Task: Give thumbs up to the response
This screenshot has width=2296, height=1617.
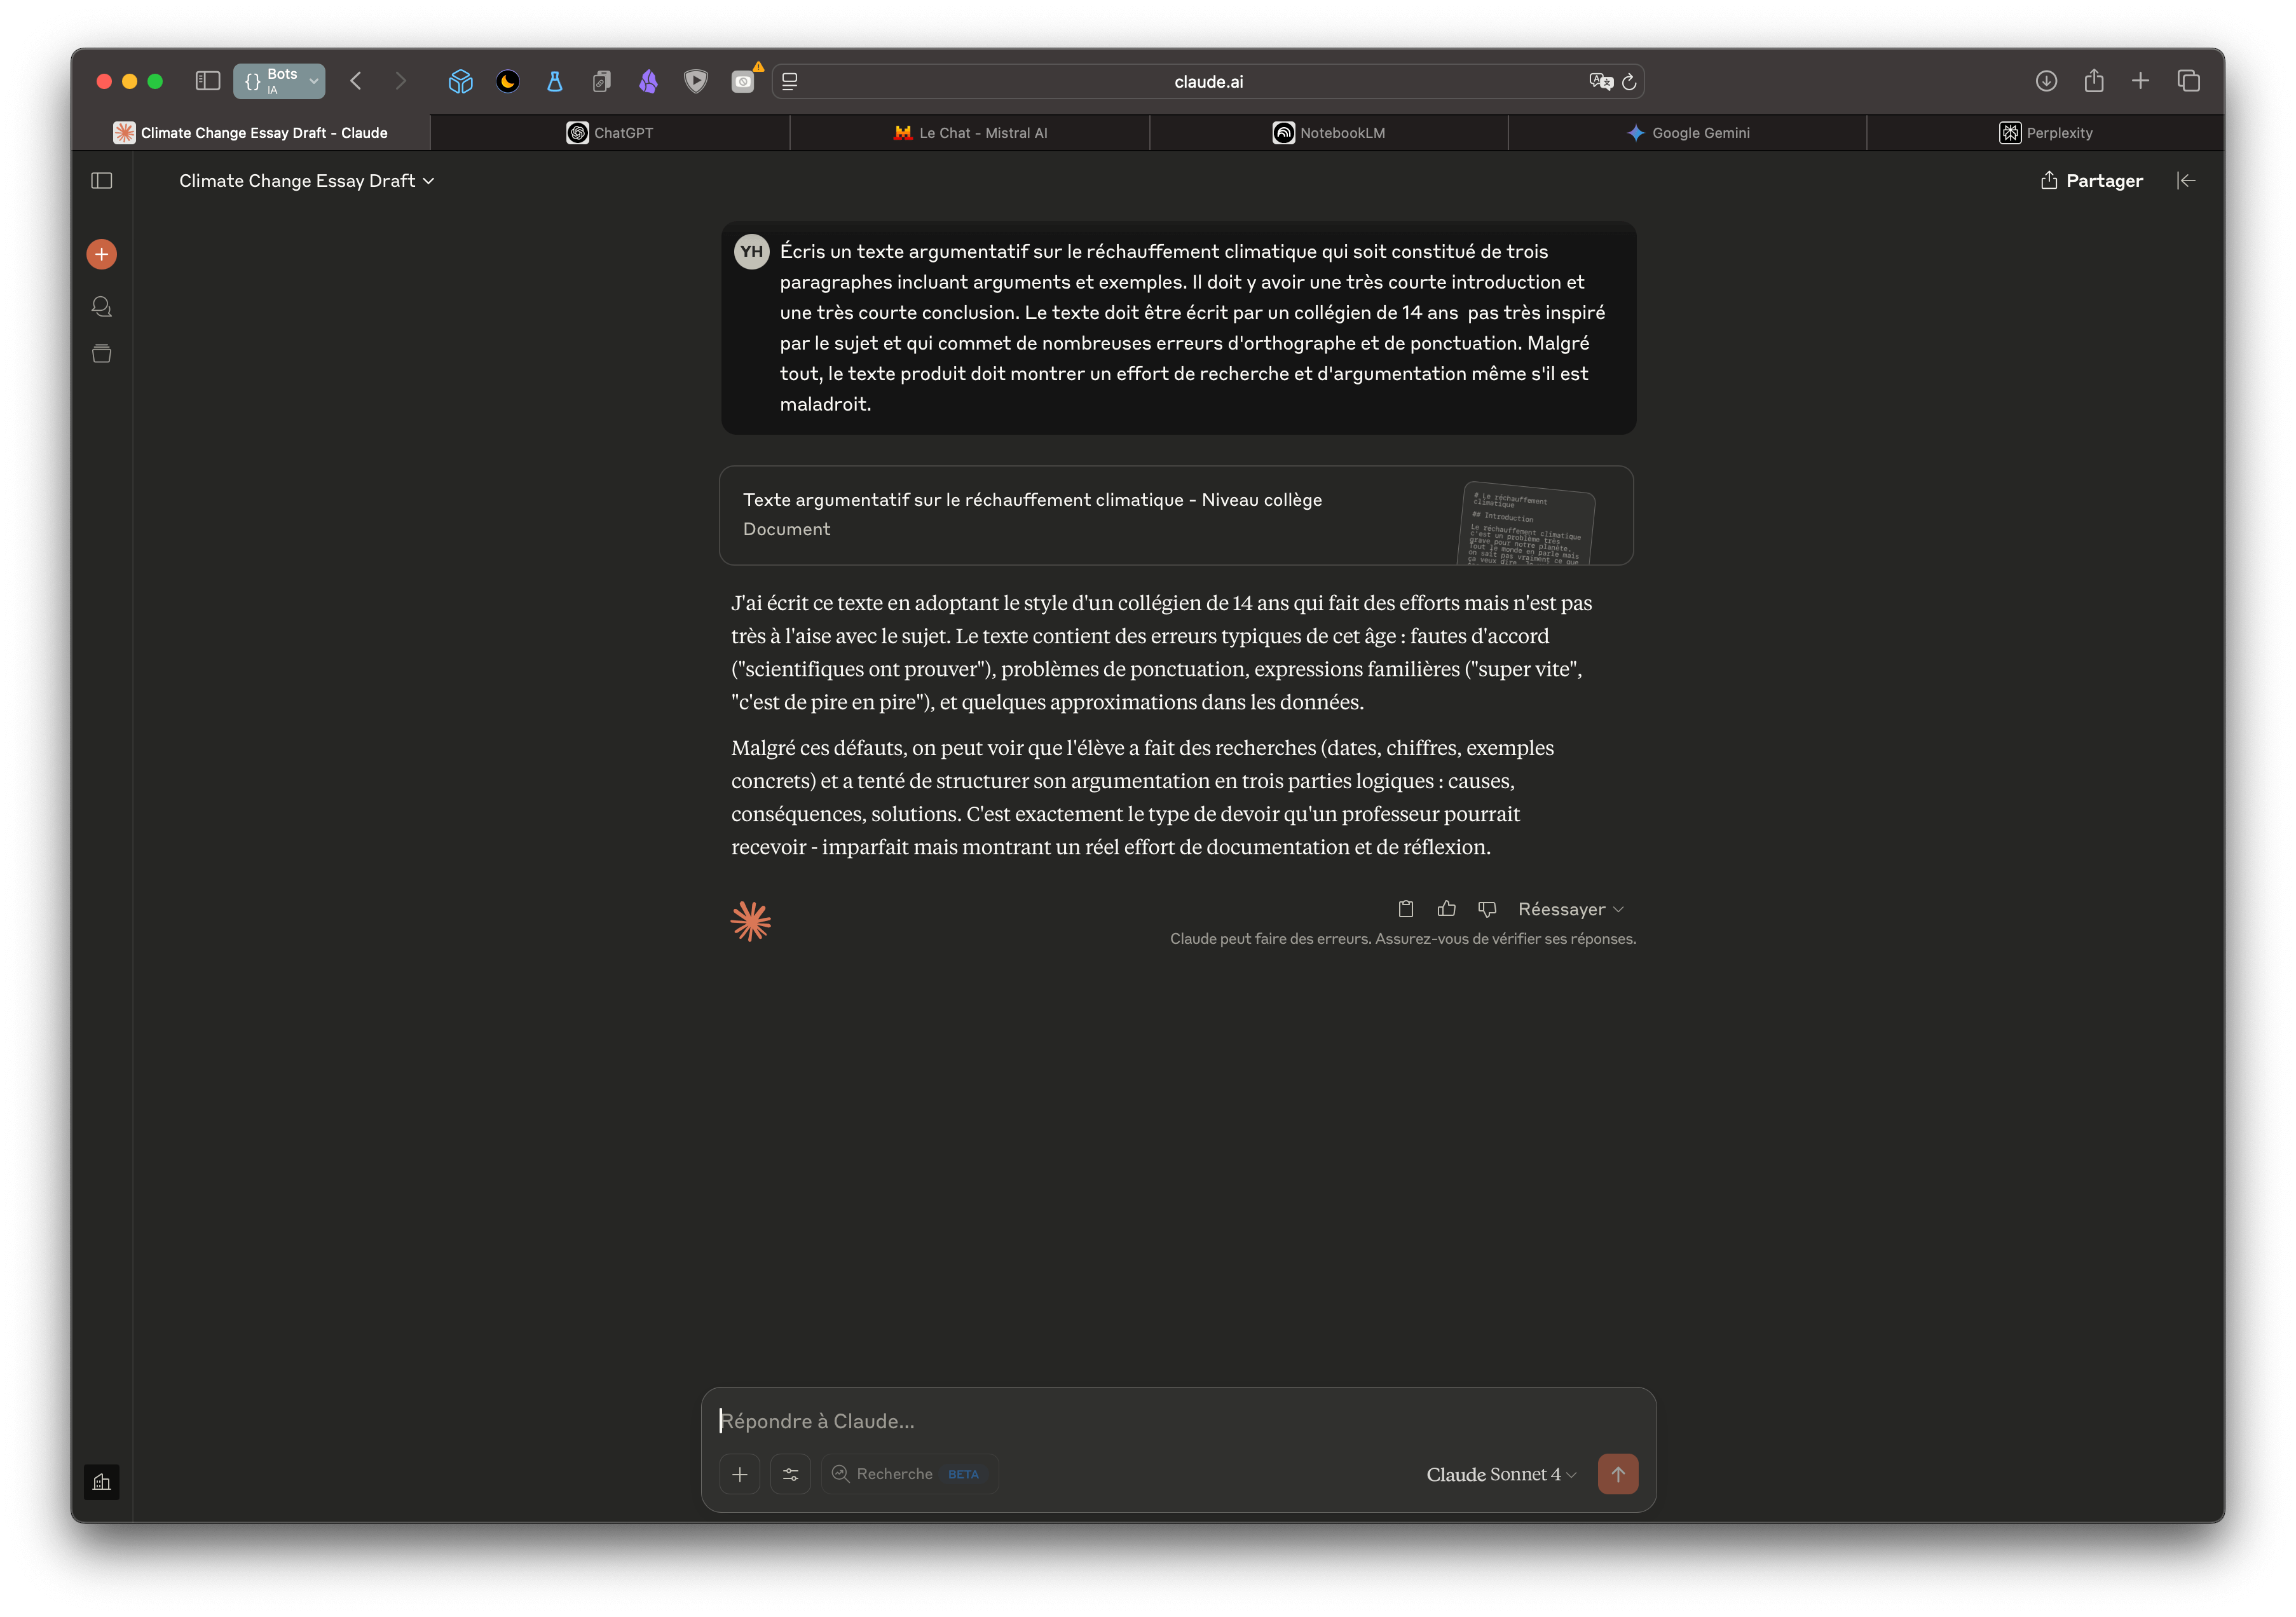Action: pyautogui.click(x=1446, y=909)
